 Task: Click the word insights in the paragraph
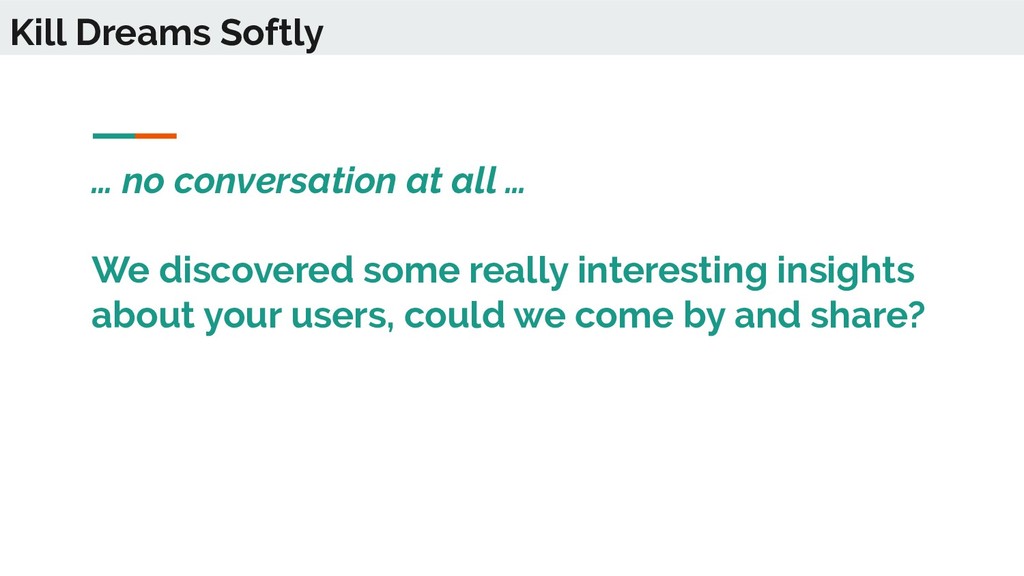tap(845, 272)
